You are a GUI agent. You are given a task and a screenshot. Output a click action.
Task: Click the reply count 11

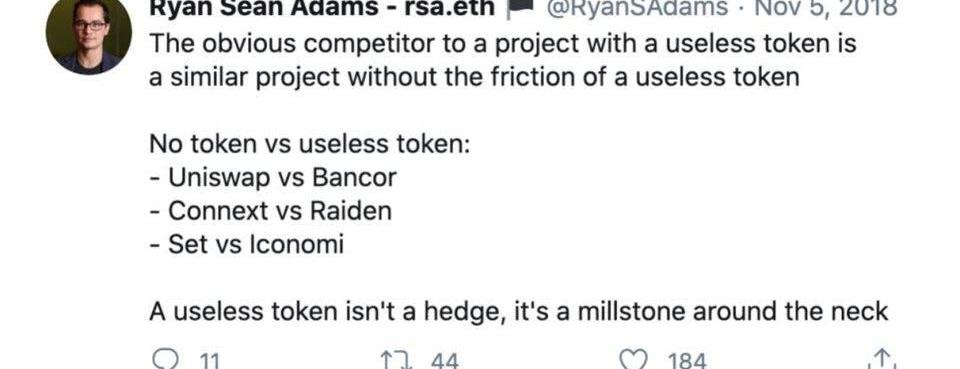tap(210, 361)
